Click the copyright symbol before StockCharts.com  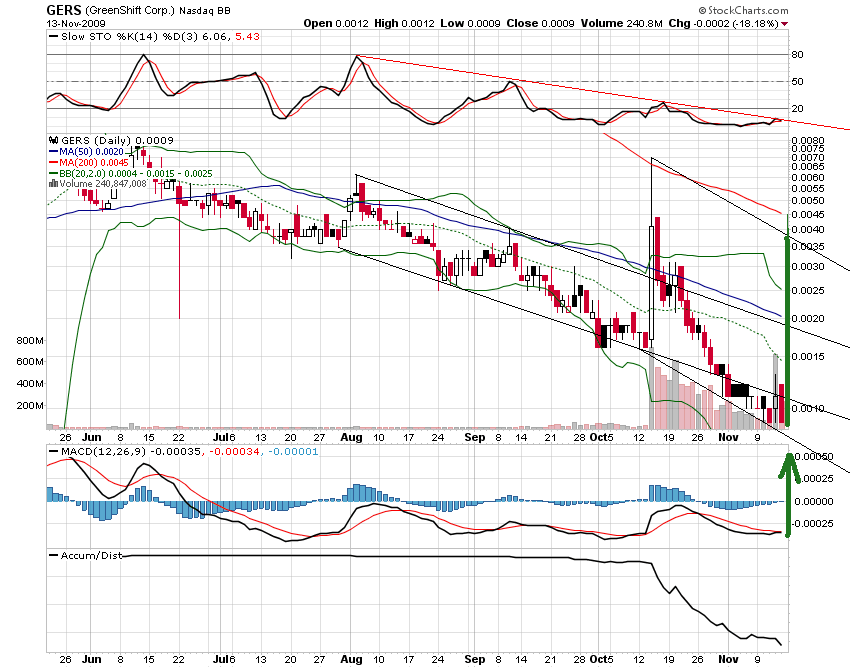[703, 10]
